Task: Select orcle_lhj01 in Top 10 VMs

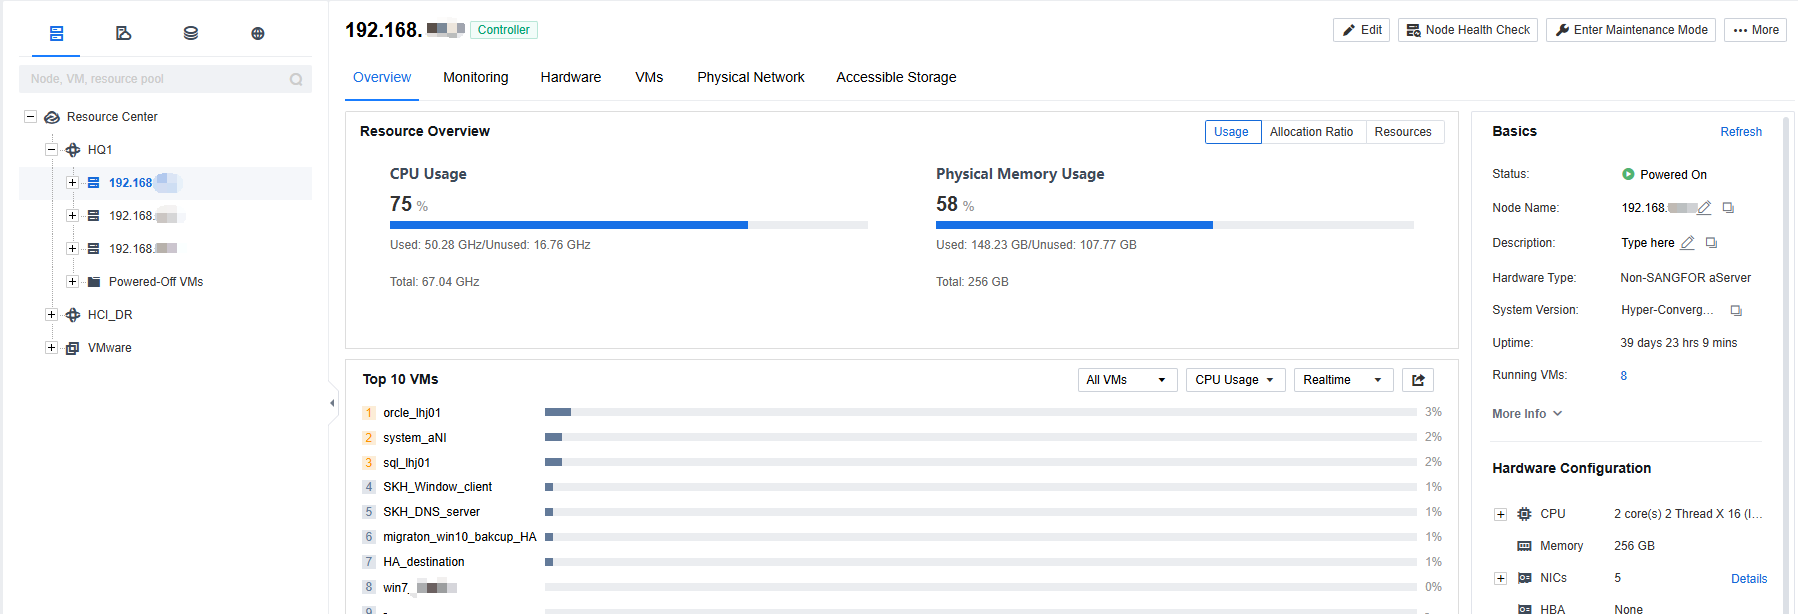Action: (x=412, y=413)
